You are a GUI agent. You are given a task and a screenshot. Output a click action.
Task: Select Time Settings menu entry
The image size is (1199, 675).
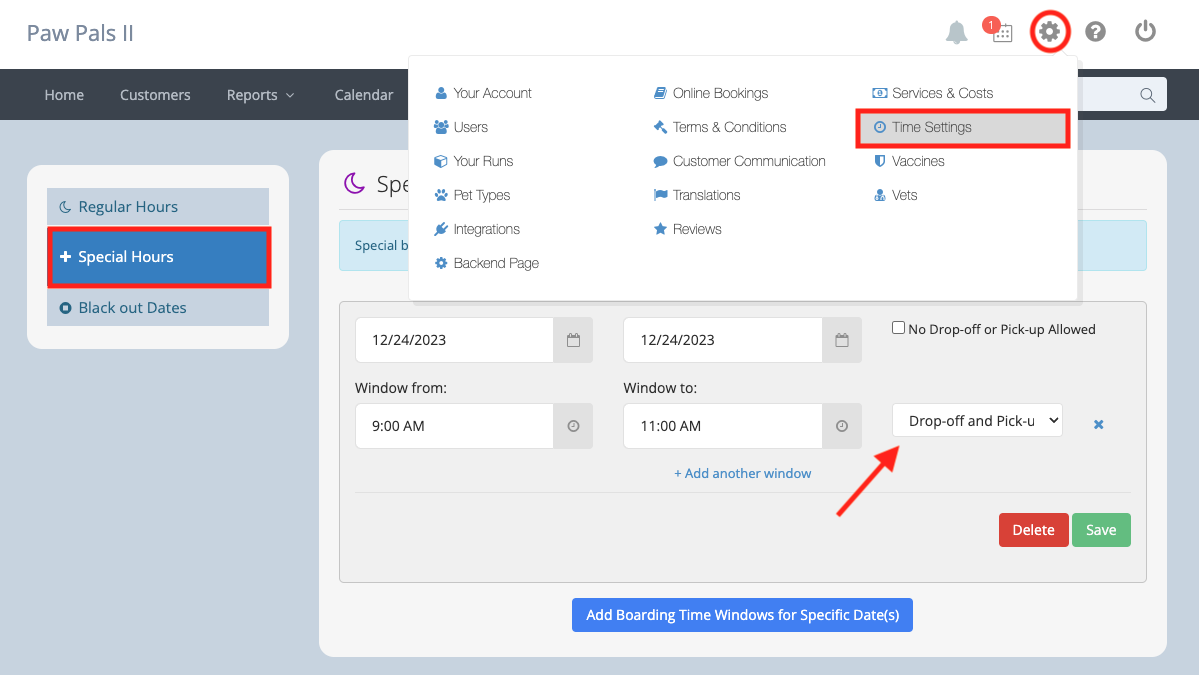(x=963, y=128)
